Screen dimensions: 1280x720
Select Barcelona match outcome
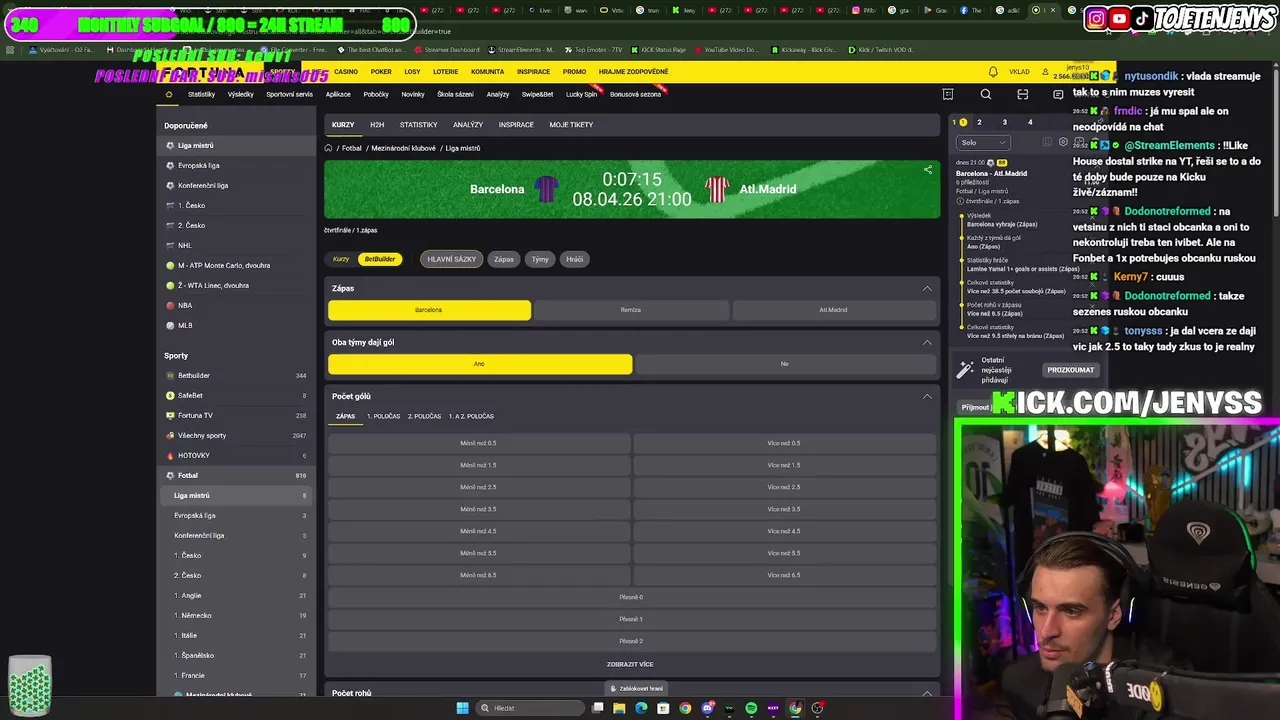point(429,310)
